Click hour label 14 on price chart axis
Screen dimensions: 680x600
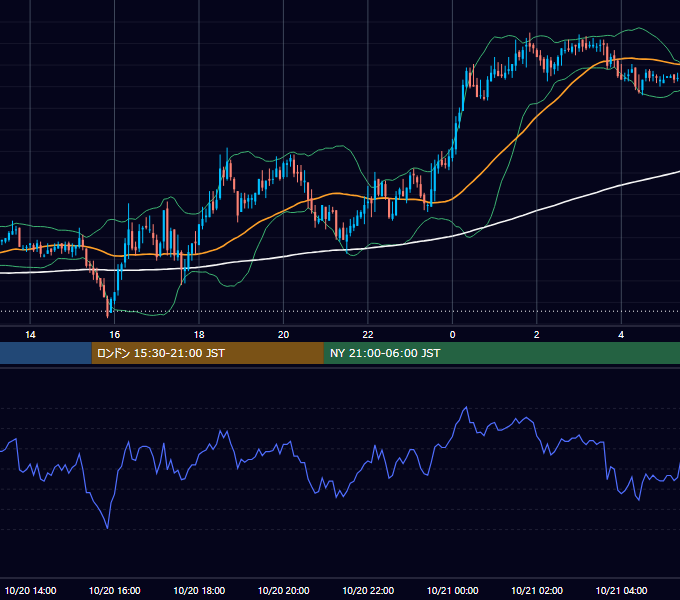click(30, 335)
